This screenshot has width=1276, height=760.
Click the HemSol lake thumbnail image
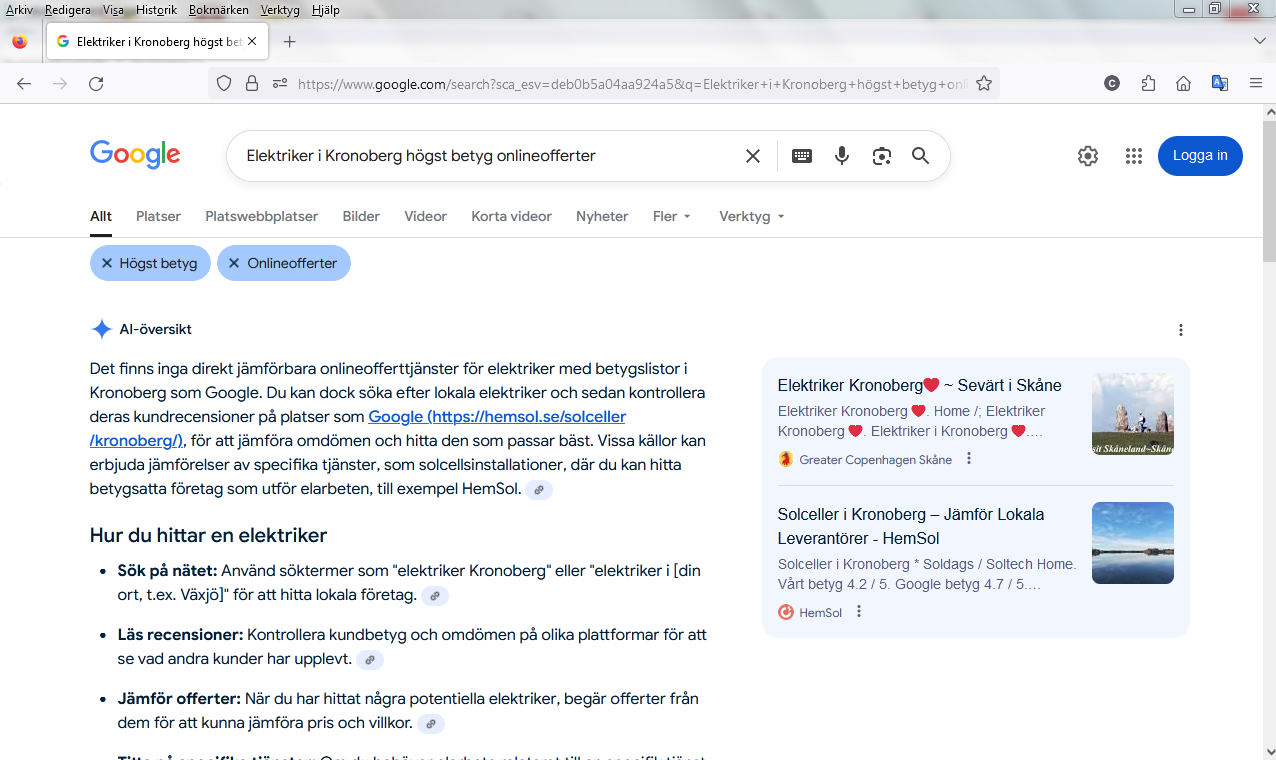tap(1132, 543)
